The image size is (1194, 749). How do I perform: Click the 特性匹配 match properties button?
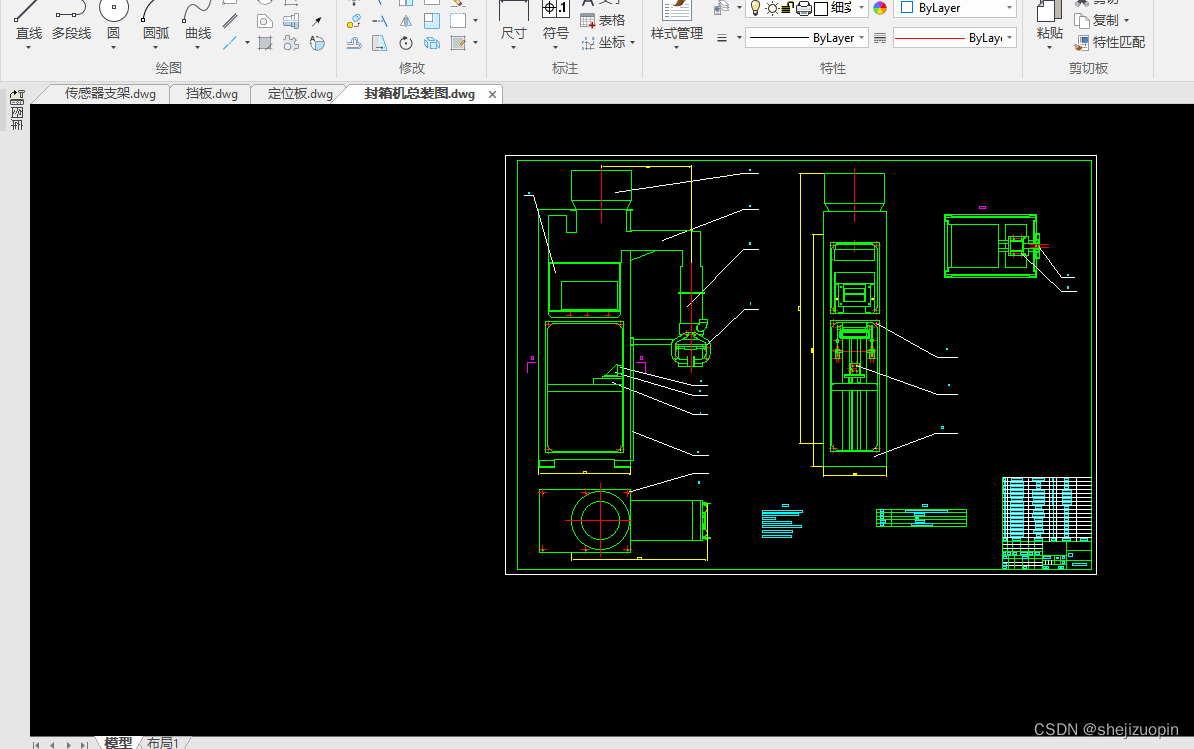click(x=1109, y=42)
